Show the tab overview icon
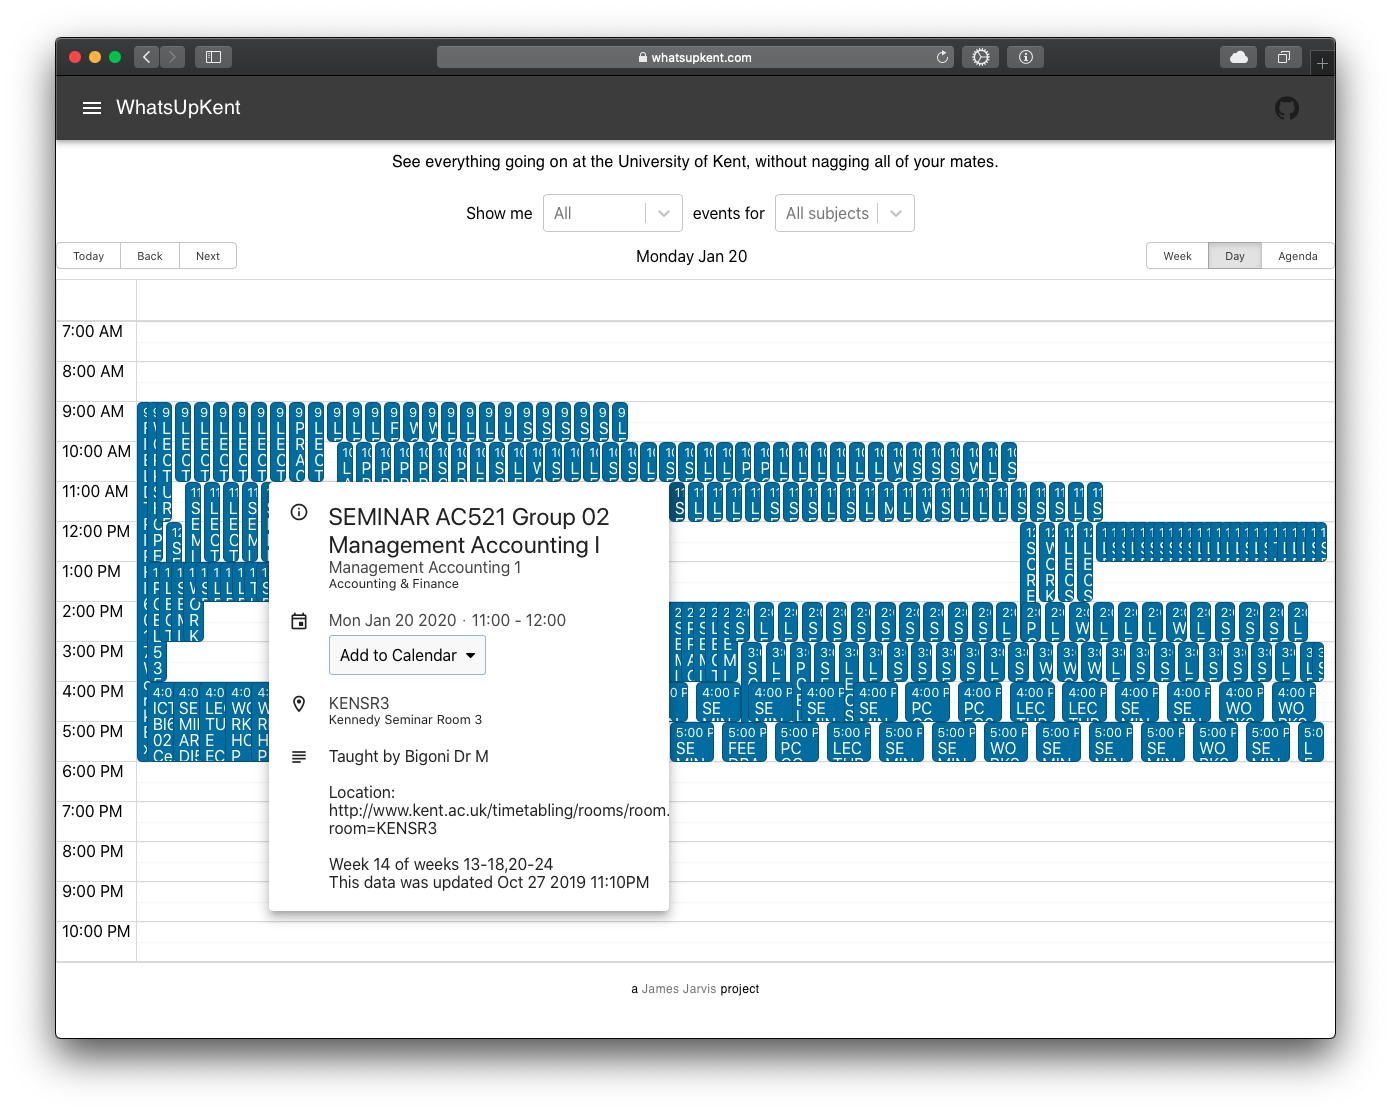This screenshot has height=1112, width=1391. [x=1283, y=57]
